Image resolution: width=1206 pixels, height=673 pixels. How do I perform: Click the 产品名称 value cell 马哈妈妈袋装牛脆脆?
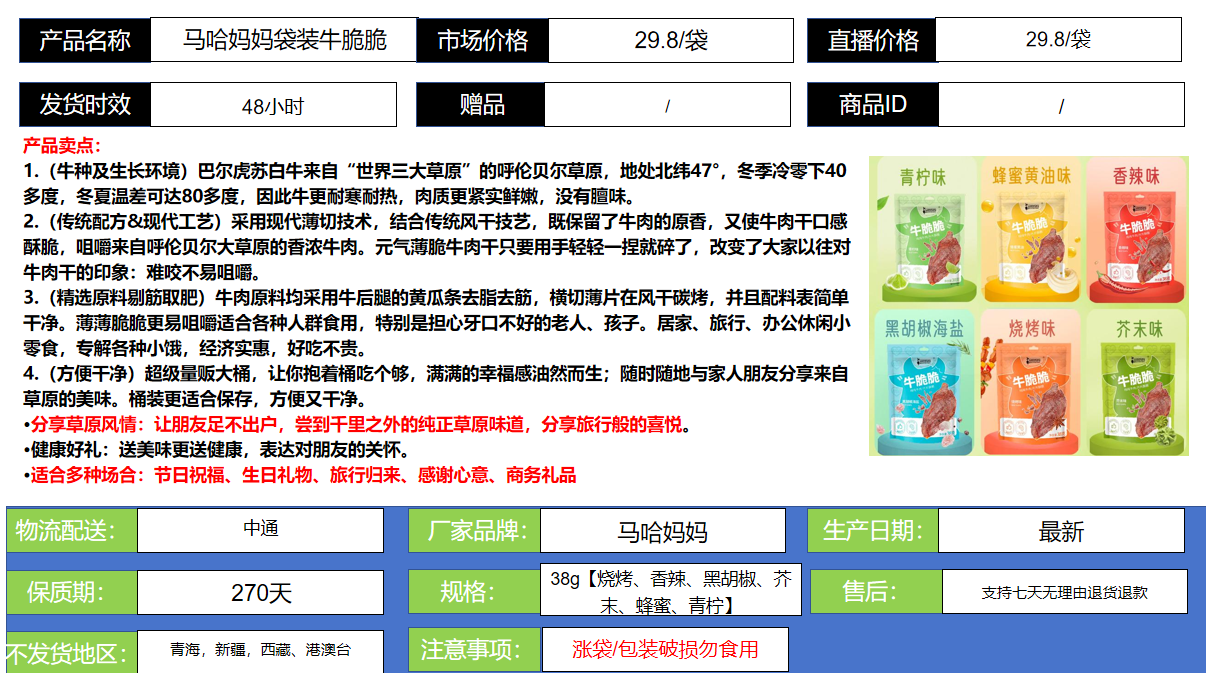point(283,41)
